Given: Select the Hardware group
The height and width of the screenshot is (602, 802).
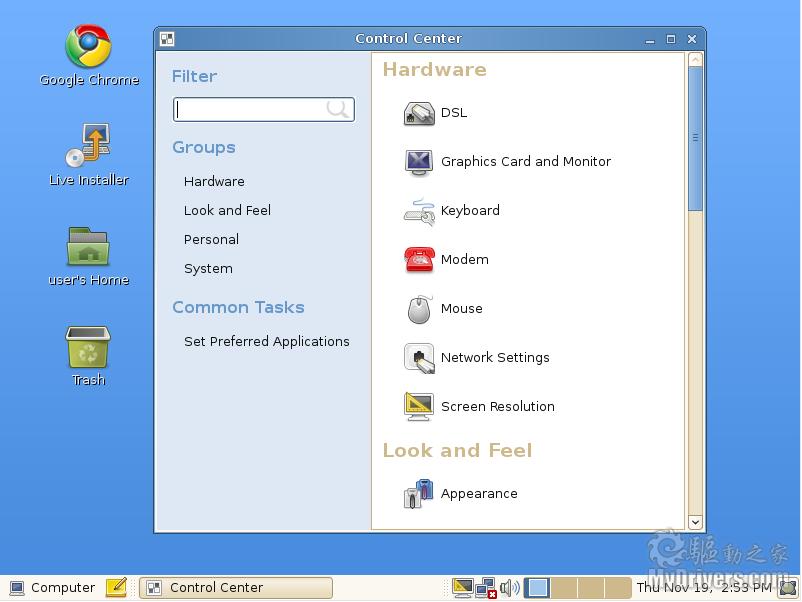Looking at the screenshot, I should point(214,182).
